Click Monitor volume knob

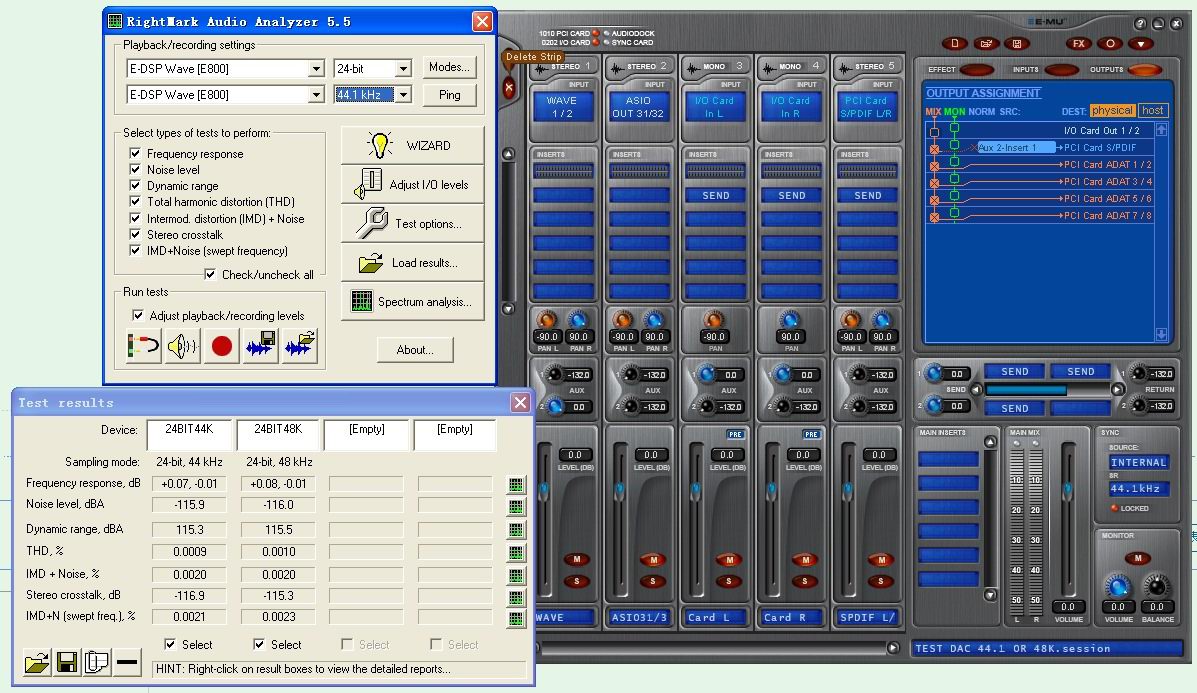tap(1118, 586)
